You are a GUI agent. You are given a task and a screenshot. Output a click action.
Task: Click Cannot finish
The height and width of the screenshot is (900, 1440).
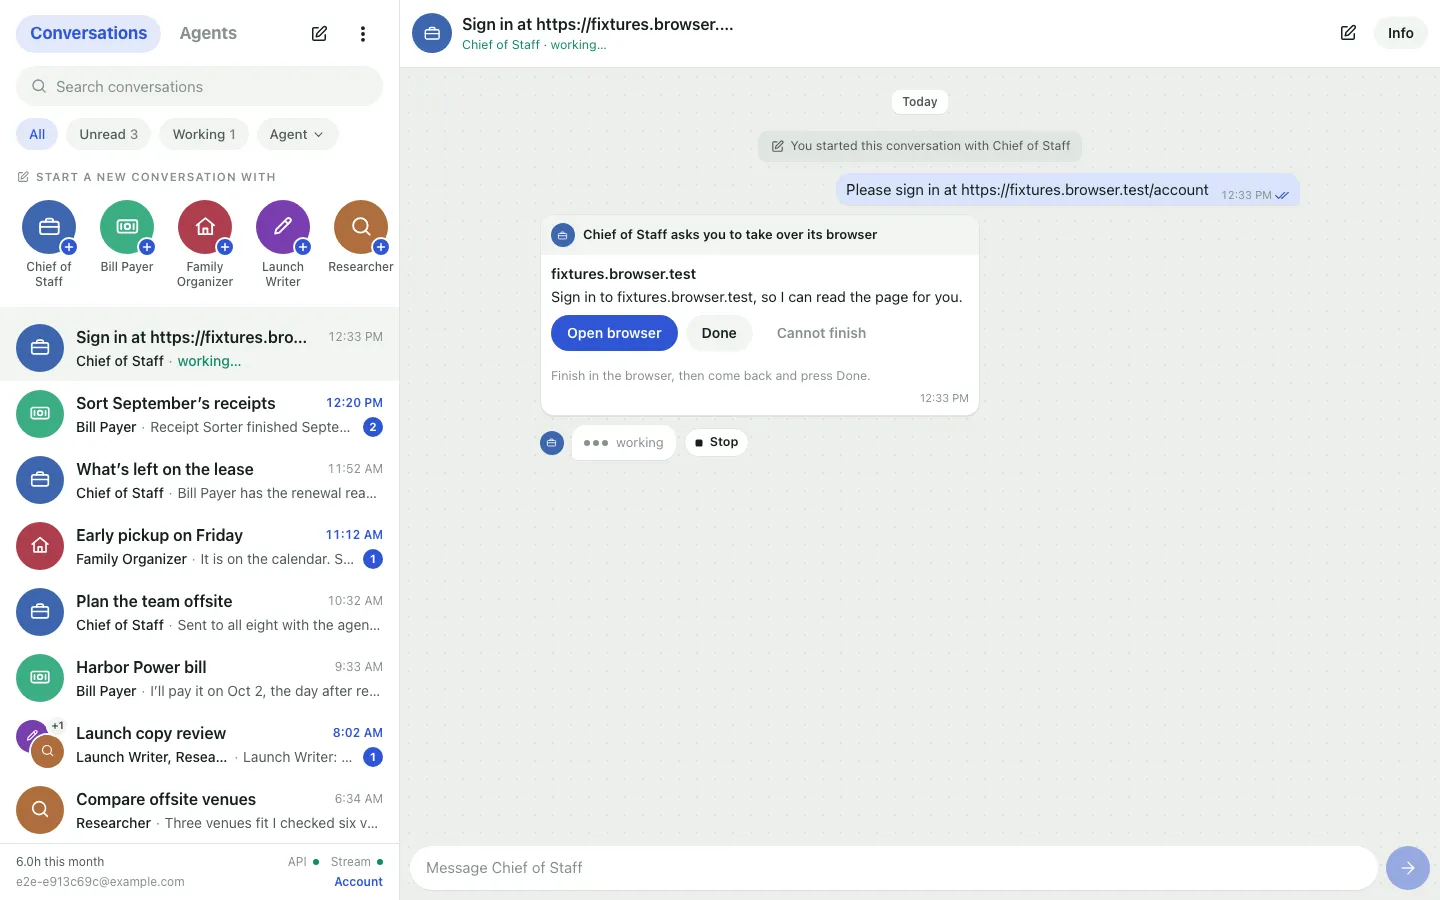coord(822,333)
